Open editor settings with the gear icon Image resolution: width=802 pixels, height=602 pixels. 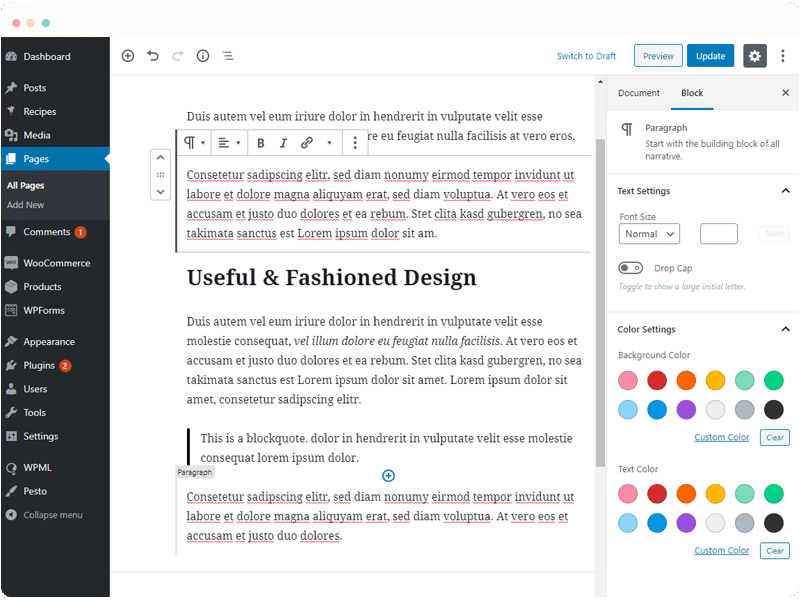click(x=755, y=56)
